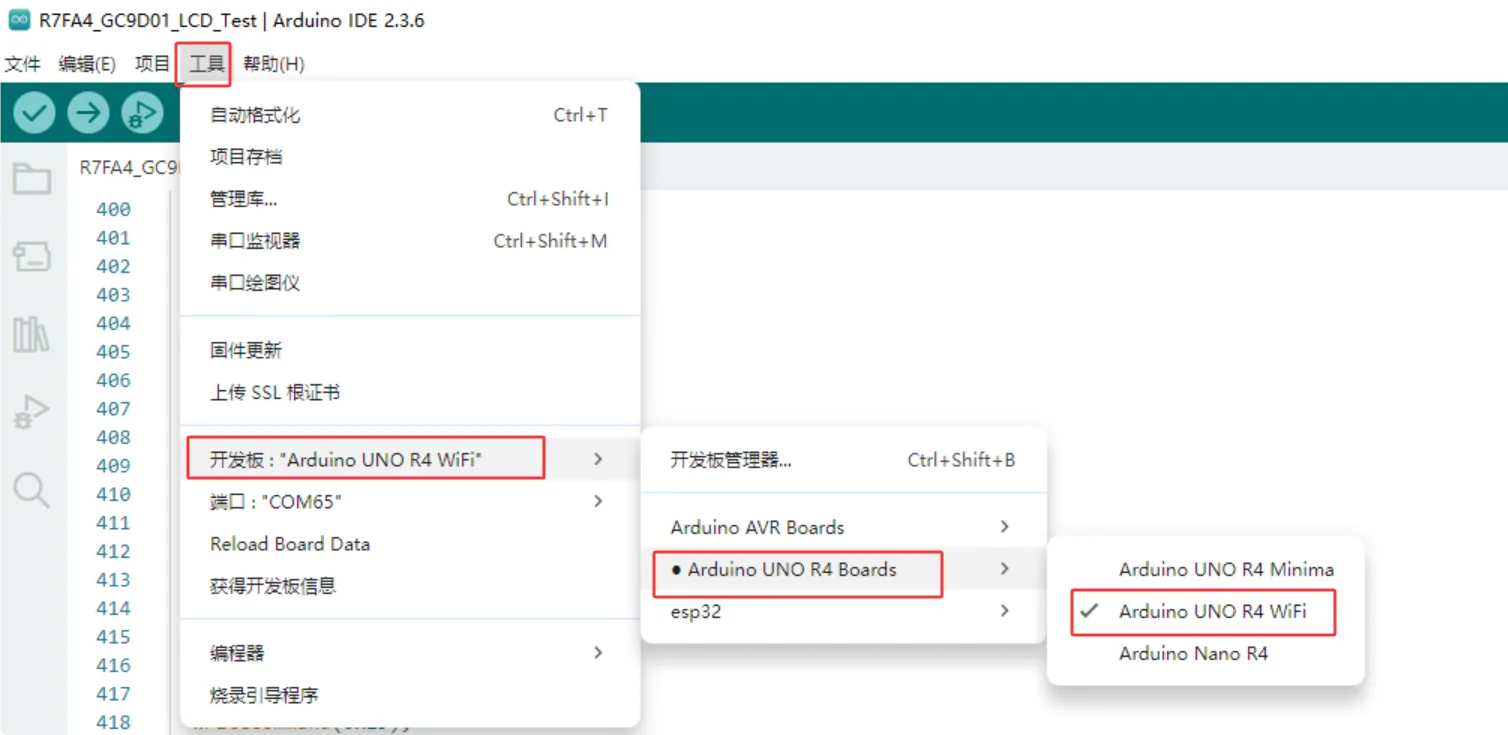Open the 文件 menu
The height and width of the screenshot is (735, 1508).
click(x=22, y=64)
